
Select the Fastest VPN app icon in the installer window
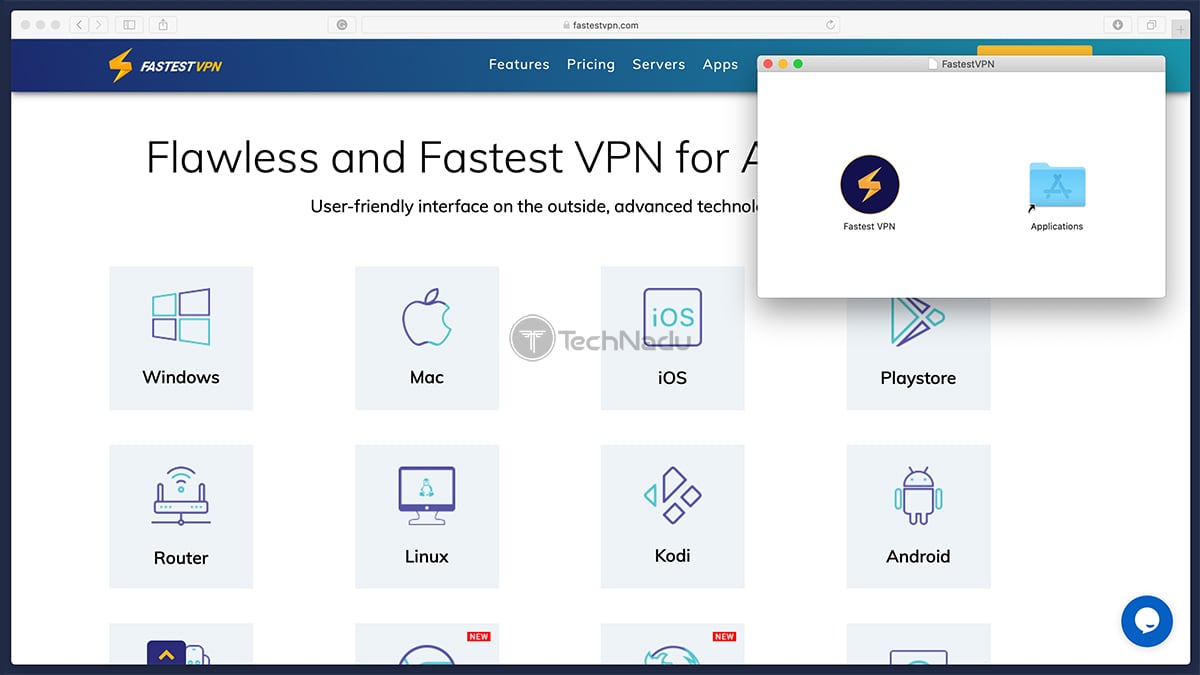point(869,185)
